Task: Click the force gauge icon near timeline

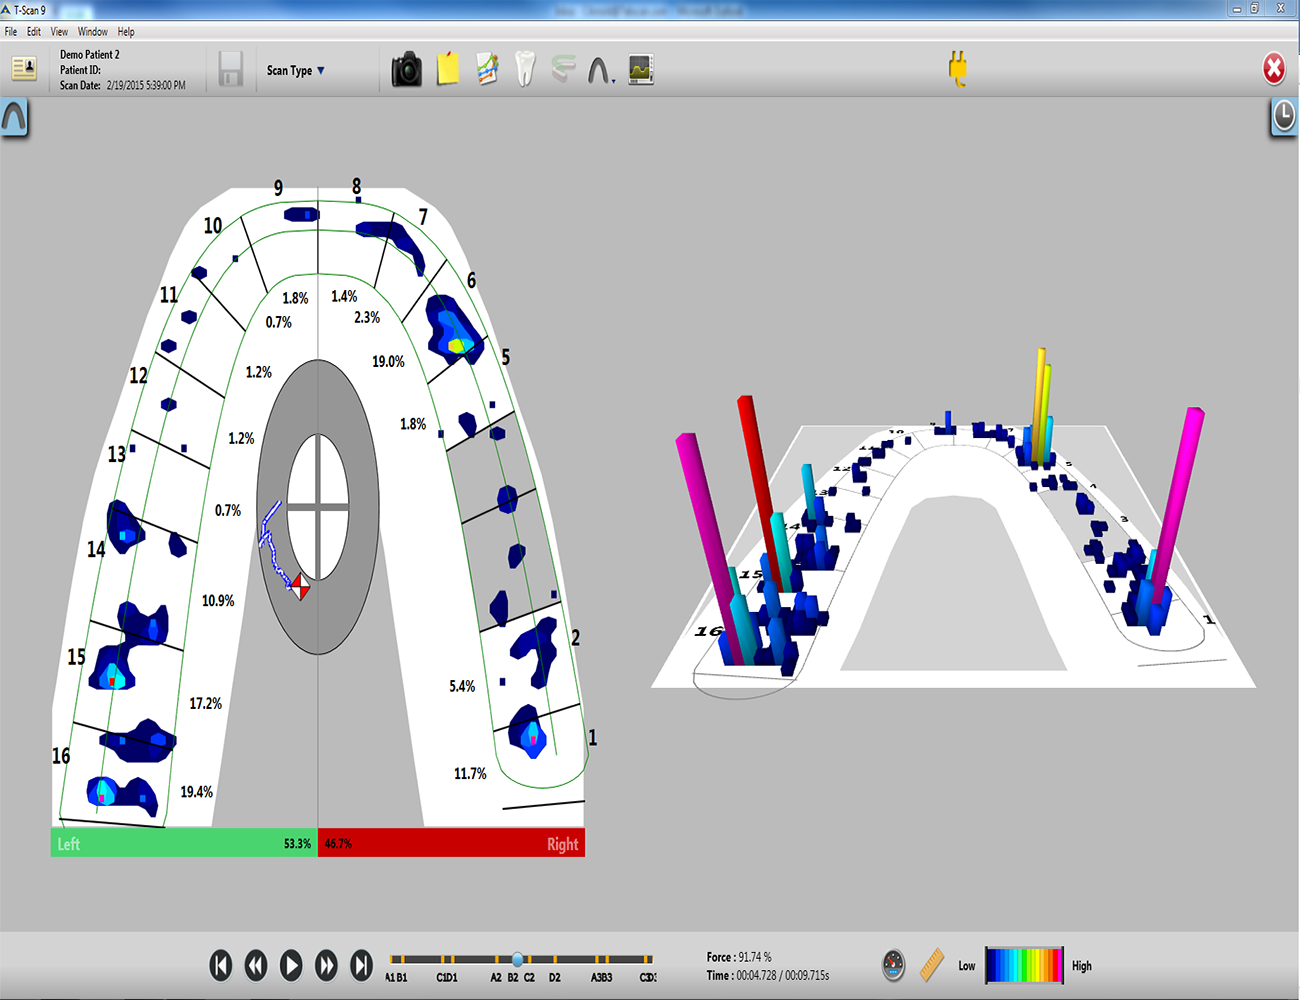Action: 893,965
